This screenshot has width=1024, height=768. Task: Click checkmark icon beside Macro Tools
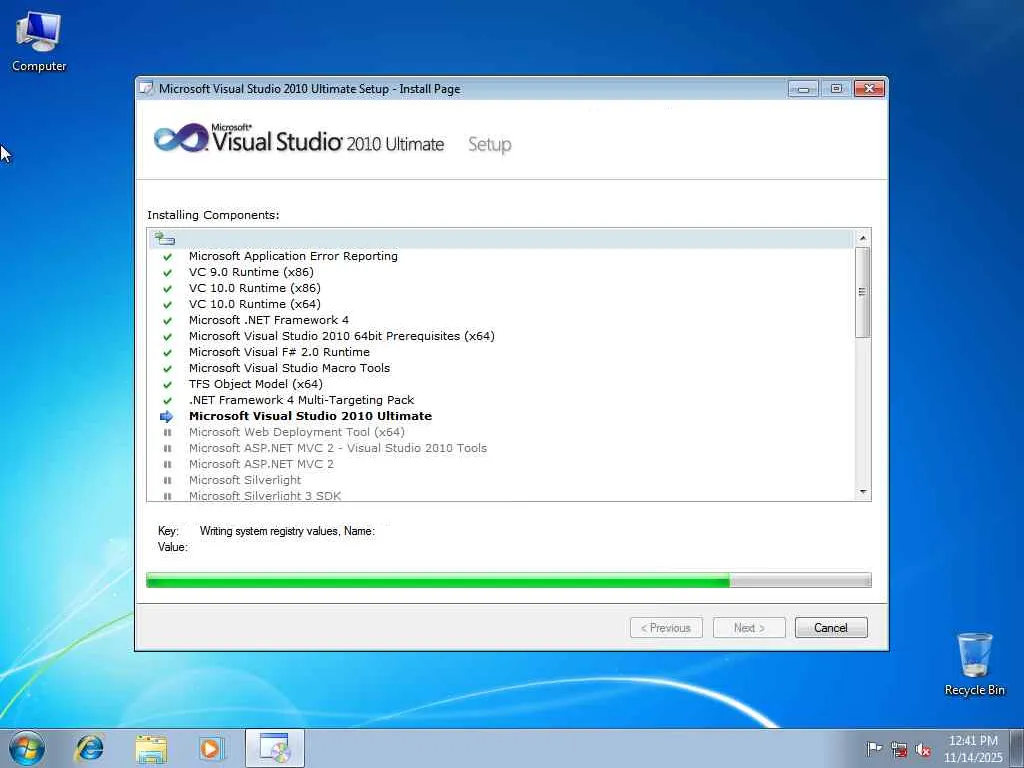point(167,368)
